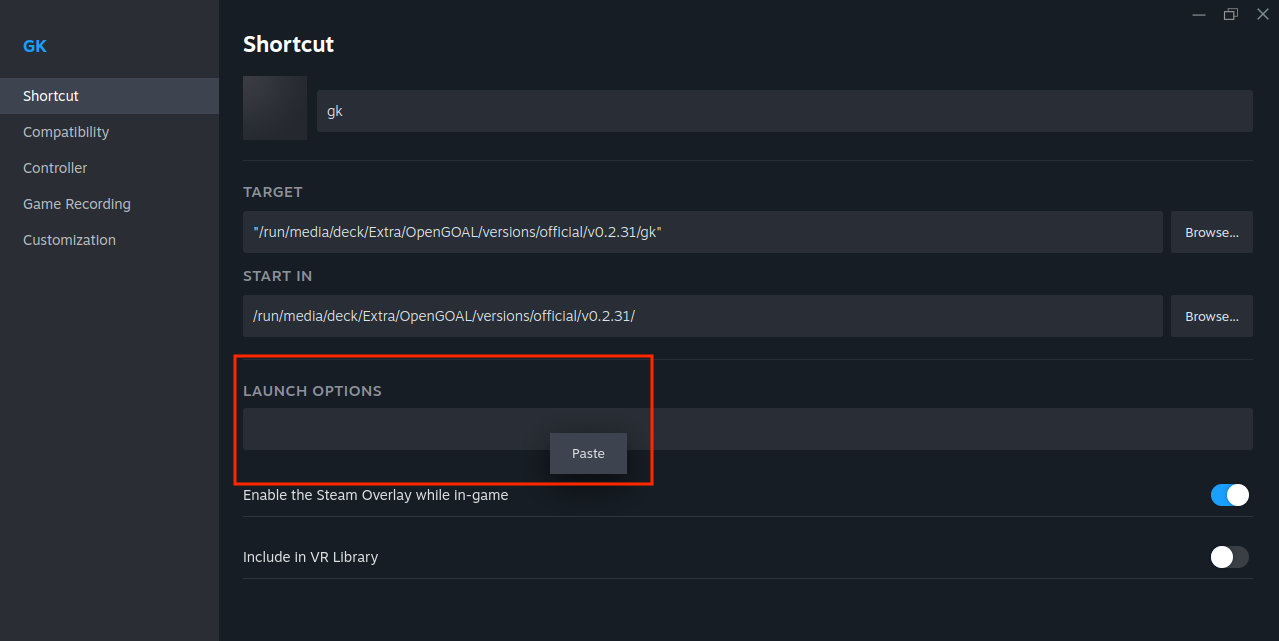This screenshot has width=1279, height=641.
Task: Click Browse next to Target path
Action: pos(1211,232)
